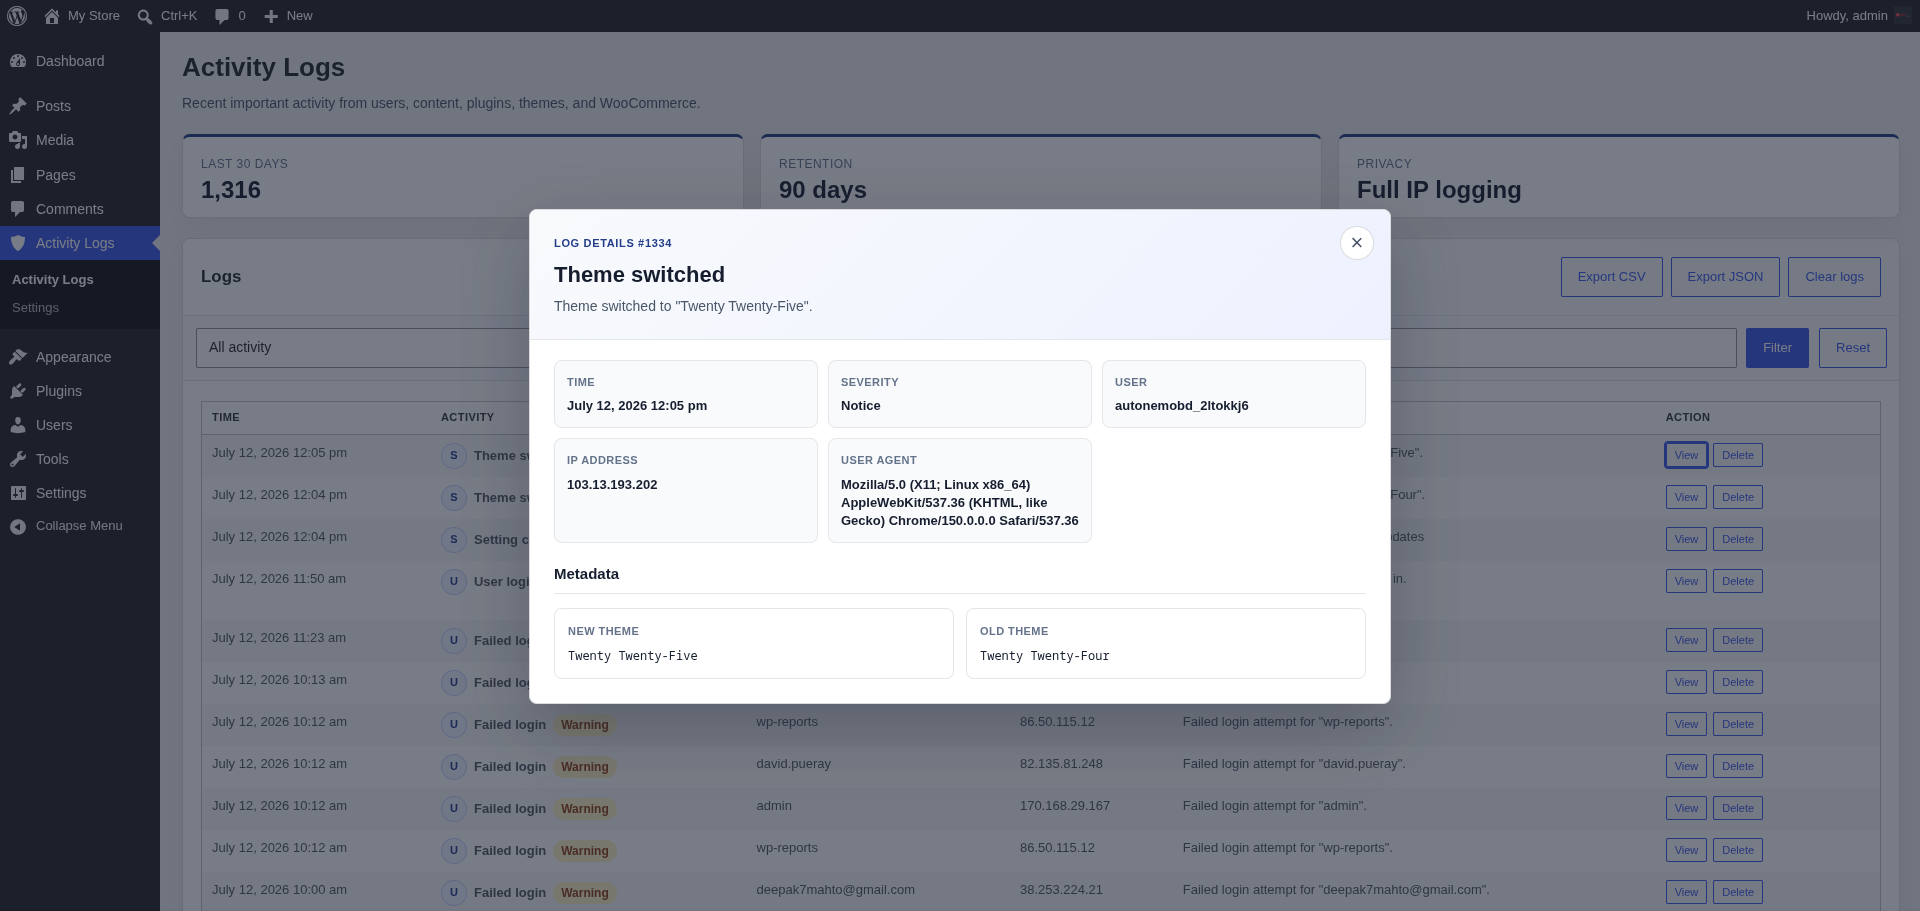Click the U badge on 11:50 am row
This screenshot has height=911, width=1920.
click(x=454, y=582)
